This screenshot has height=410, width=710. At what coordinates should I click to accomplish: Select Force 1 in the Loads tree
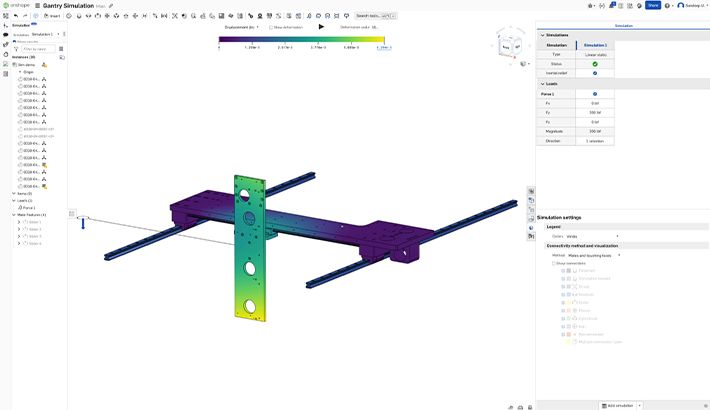29,207
